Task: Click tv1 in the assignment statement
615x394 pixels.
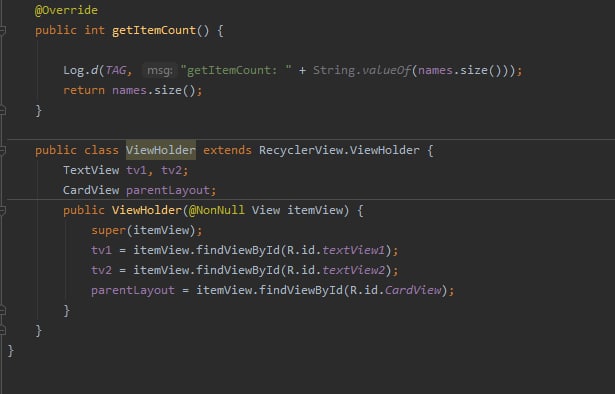Action: click(101, 250)
